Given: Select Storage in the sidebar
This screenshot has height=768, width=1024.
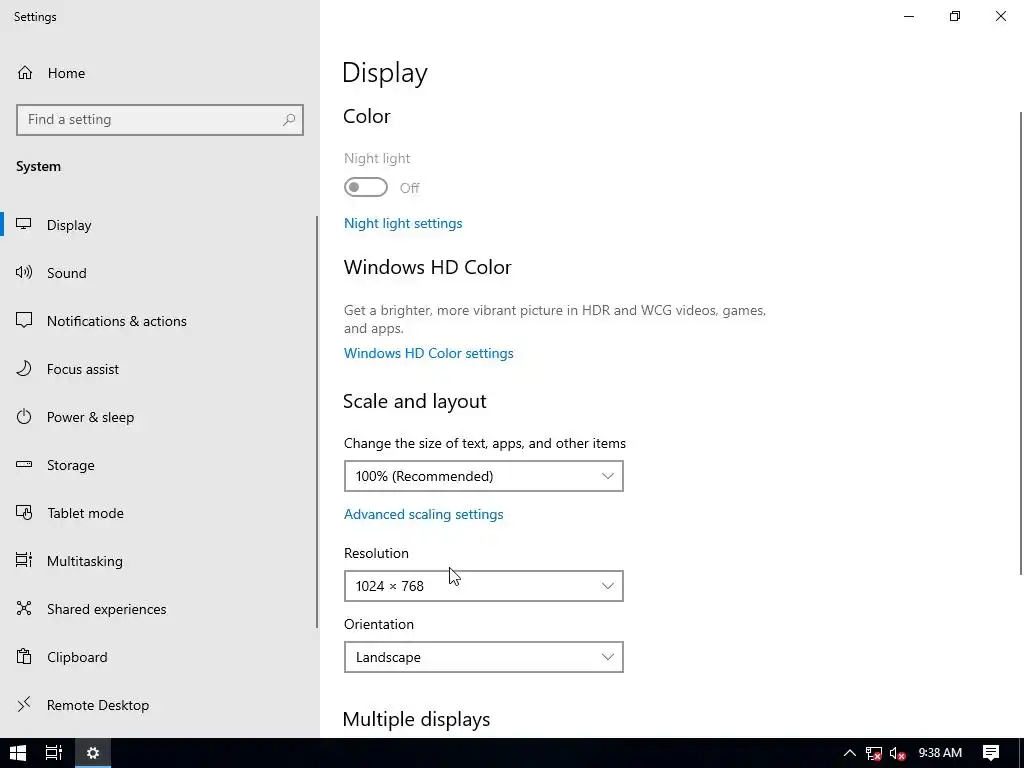Looking at the screenshot, I should pyautogui.click(x=158, y=465).
